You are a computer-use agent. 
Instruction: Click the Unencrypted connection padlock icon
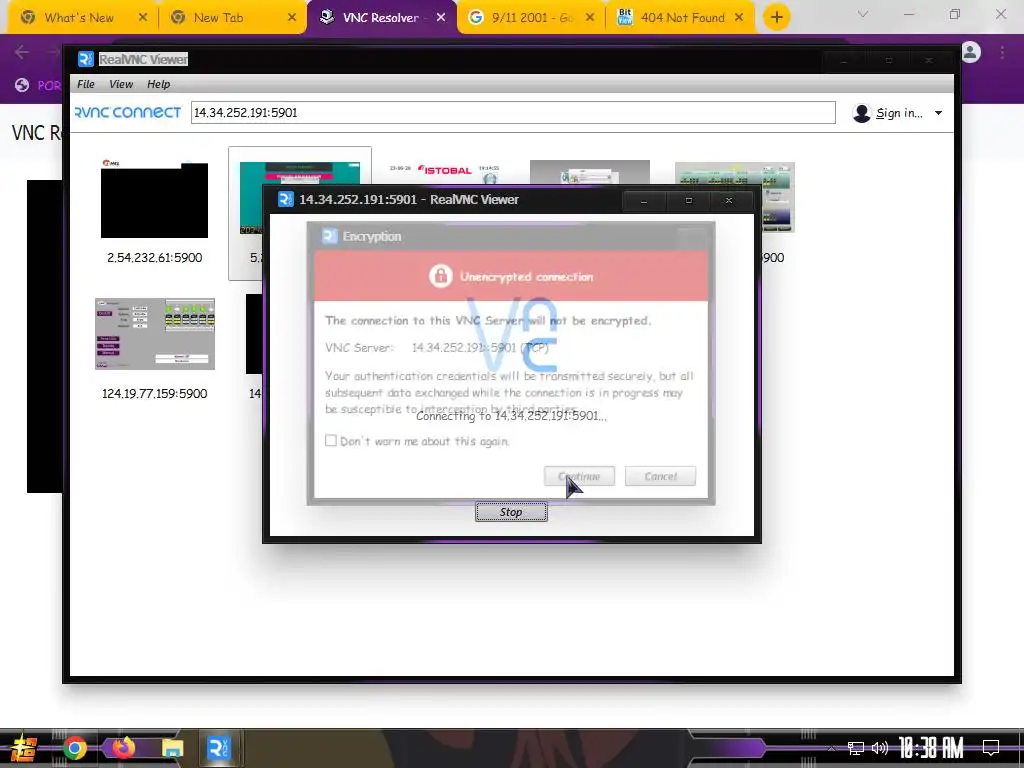click(x=440, y=276)
